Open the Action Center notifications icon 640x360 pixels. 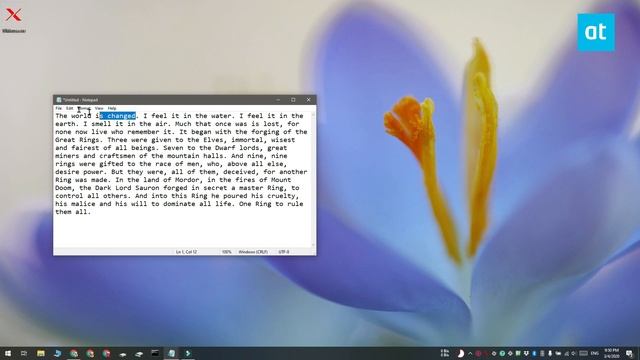[x=629, y=353]
